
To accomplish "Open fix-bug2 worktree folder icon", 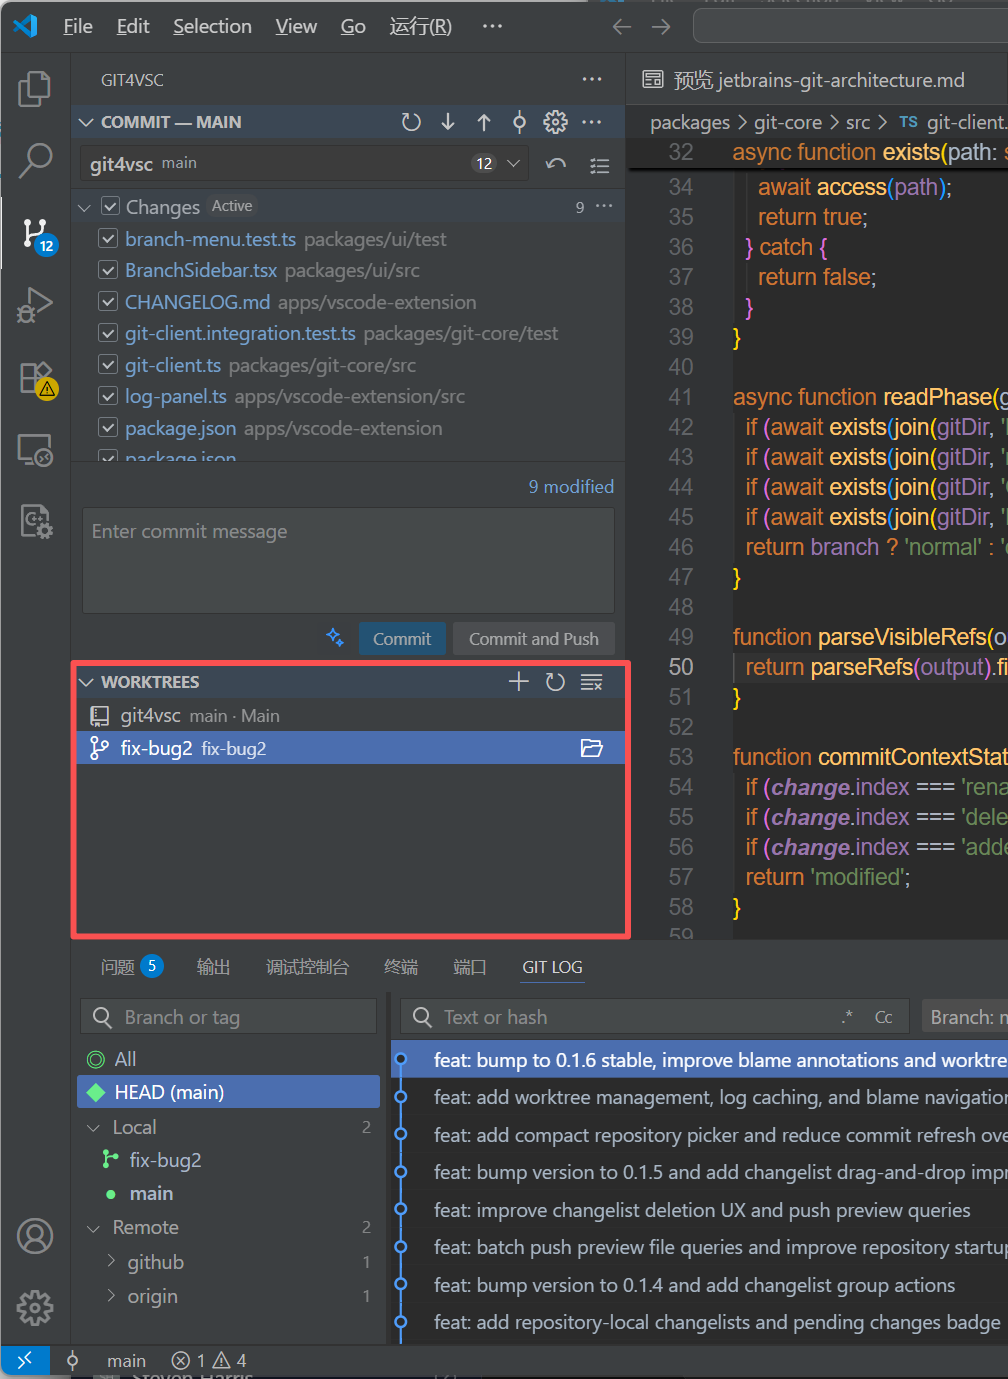I will tap(592, 748).
